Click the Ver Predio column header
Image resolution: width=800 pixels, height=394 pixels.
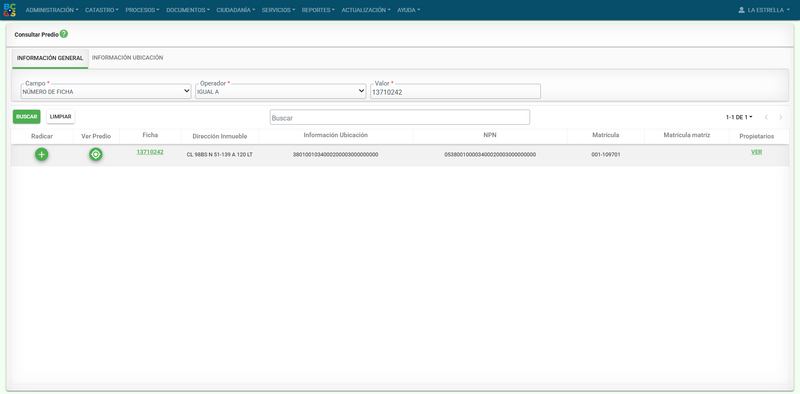pos(96,136)
